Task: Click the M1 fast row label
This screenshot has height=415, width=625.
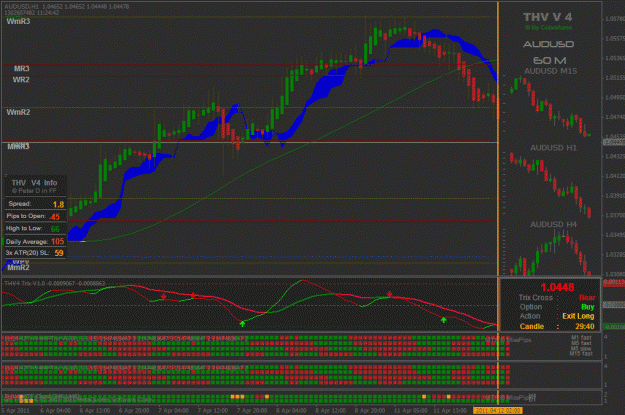Action: coord(582,338)
